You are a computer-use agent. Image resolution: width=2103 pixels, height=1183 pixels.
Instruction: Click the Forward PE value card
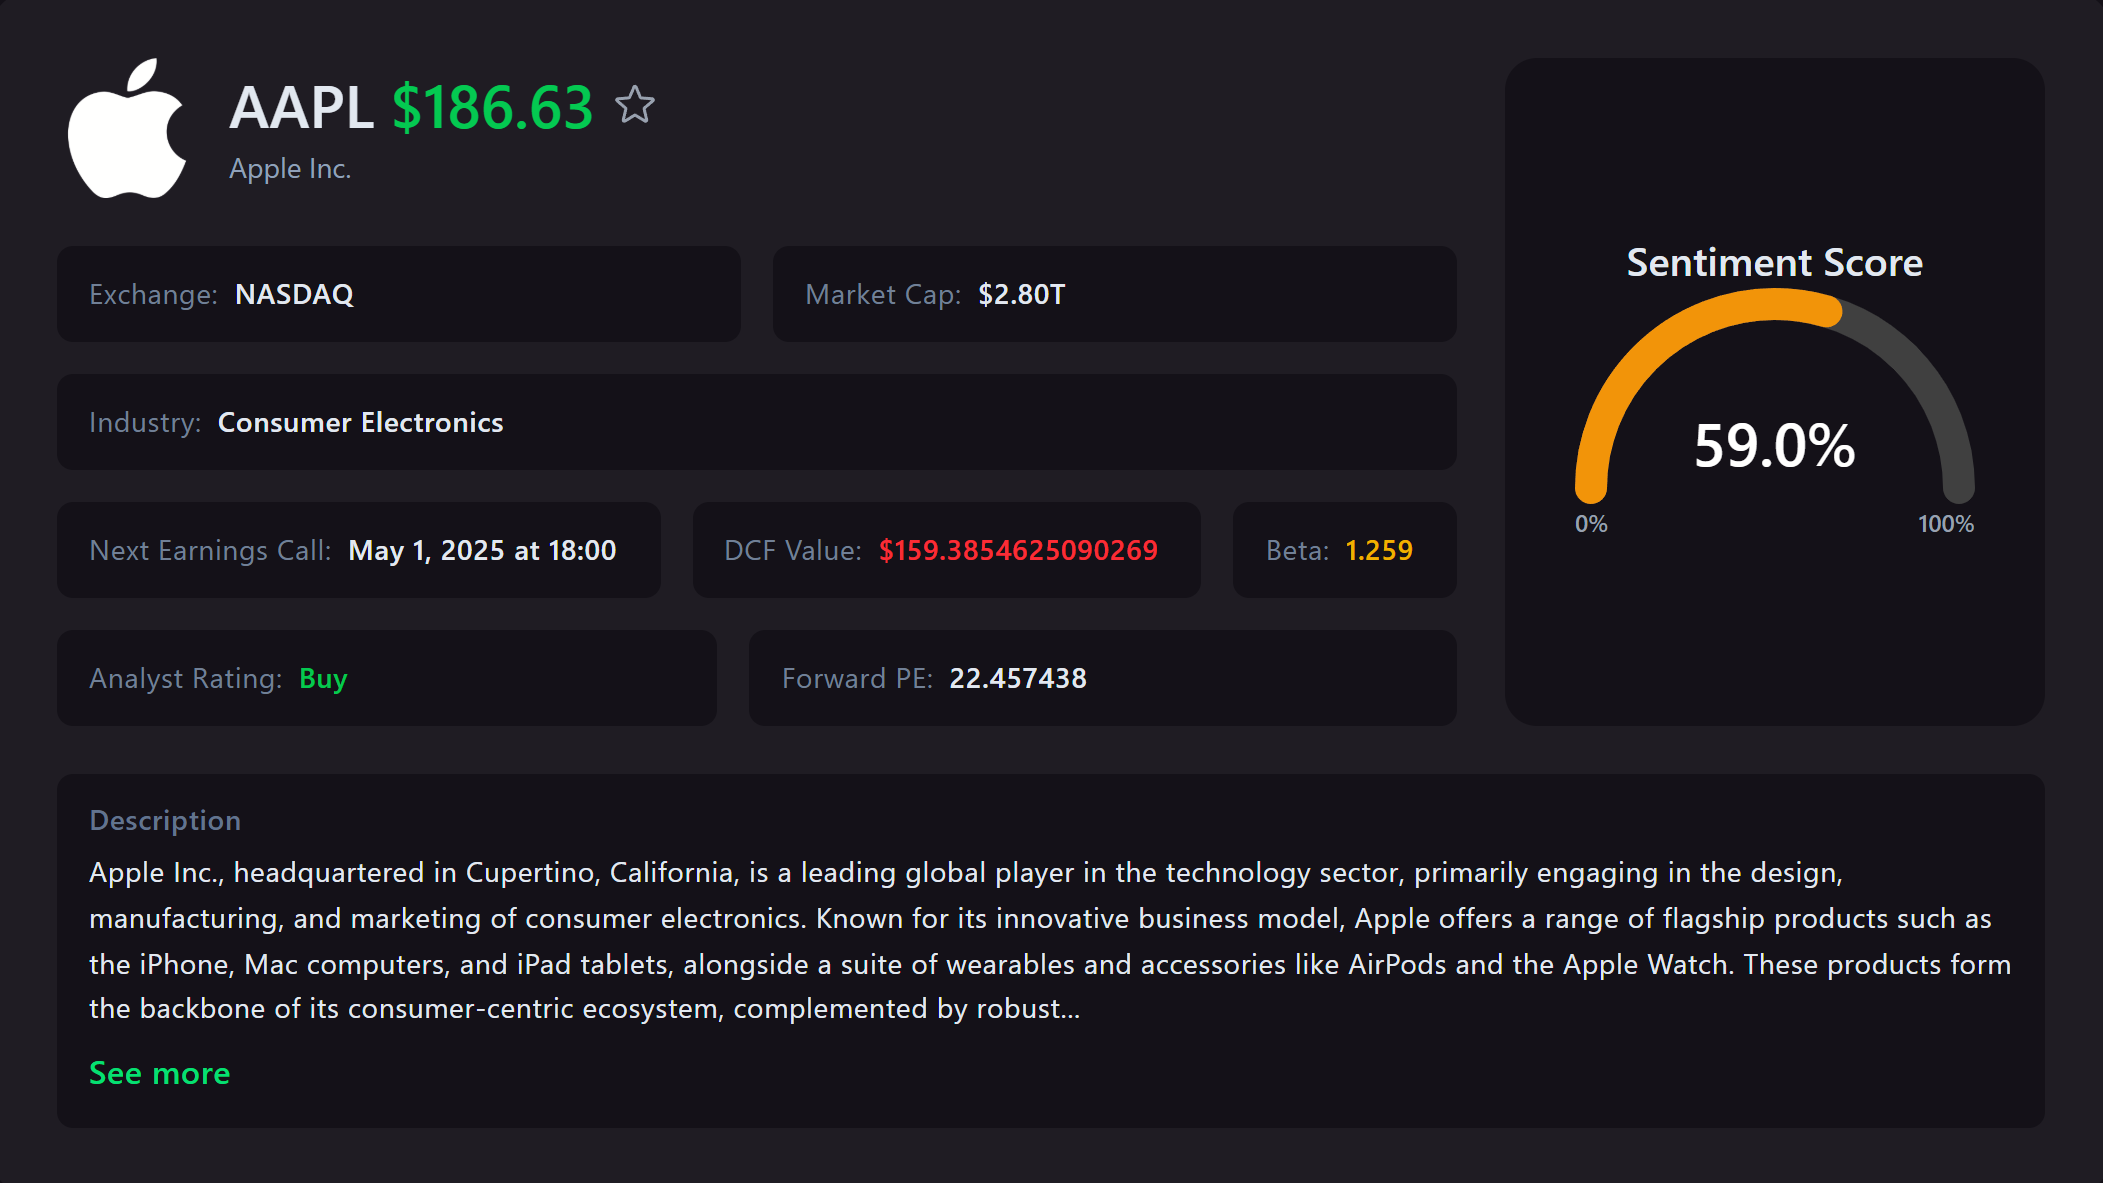click(1101, 678)
